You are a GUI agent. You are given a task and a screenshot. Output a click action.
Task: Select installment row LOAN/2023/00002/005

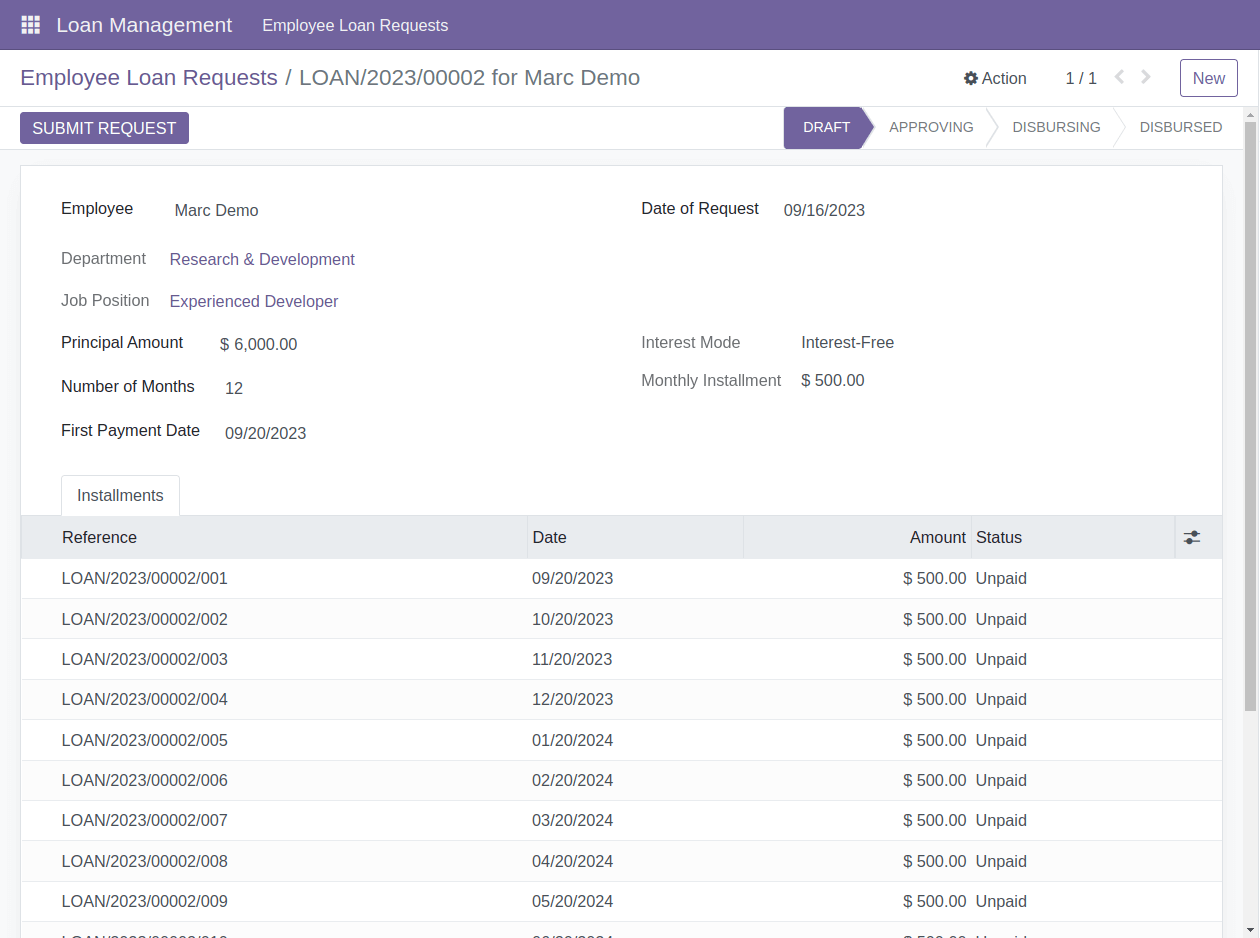pos(144,740)
